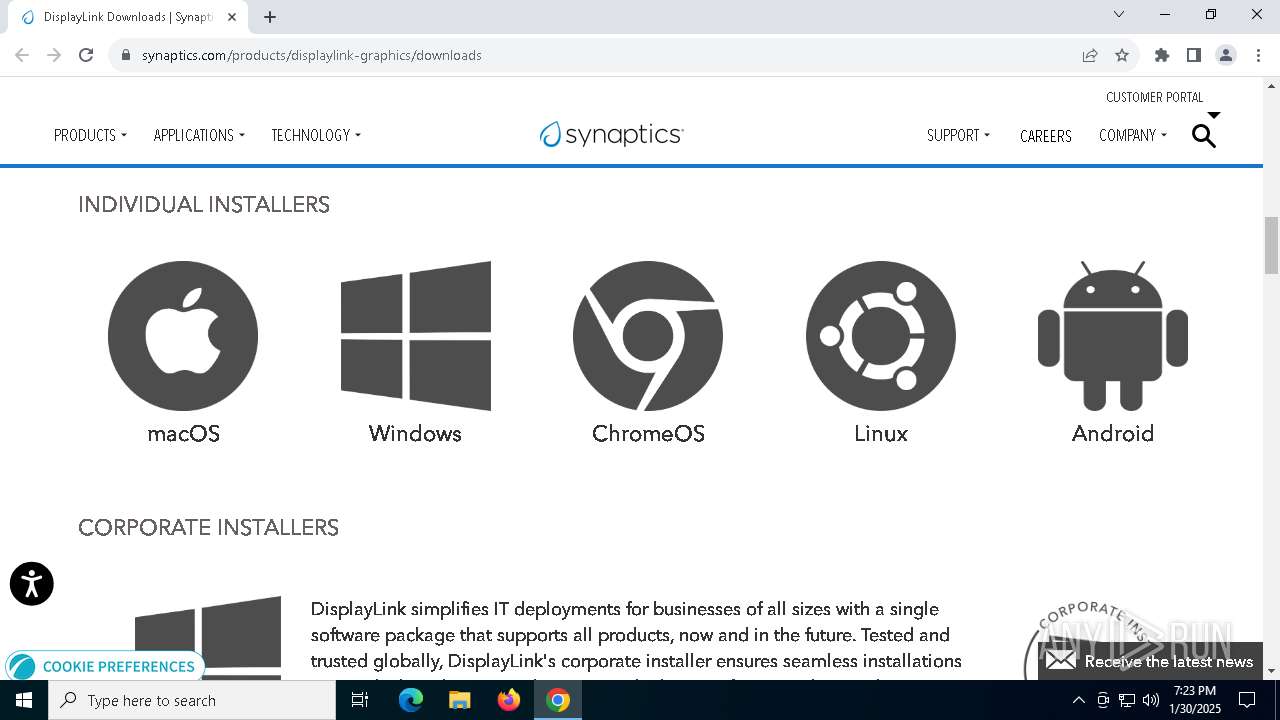This screenshot has height=720, width=1280.
Task: Click the address bar URL
Action: 312,55
